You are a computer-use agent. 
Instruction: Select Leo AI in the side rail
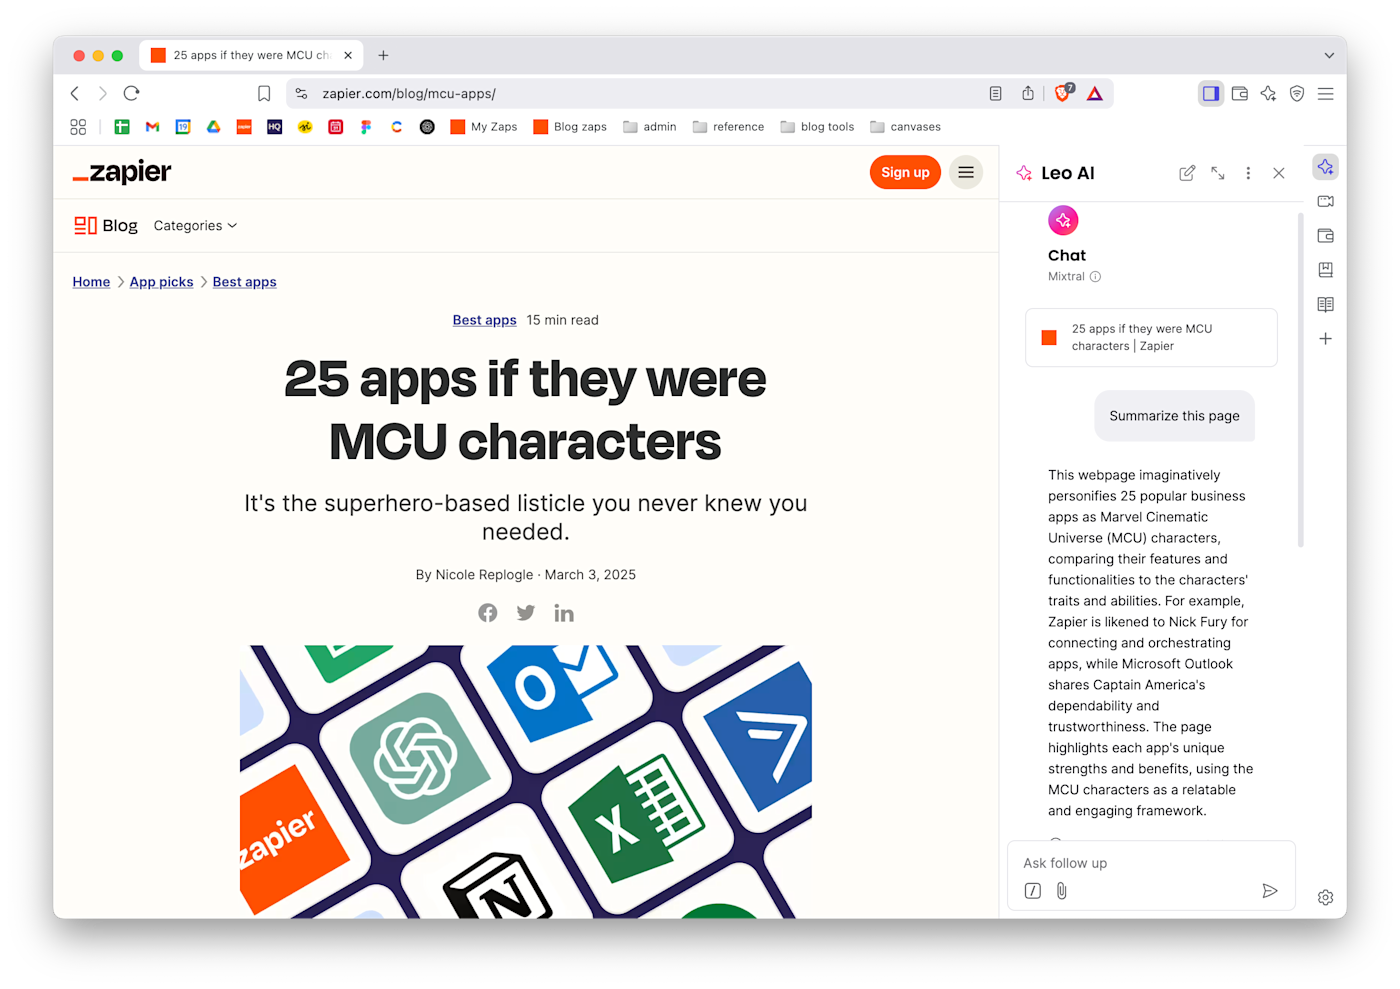(x=1326, y=167)
